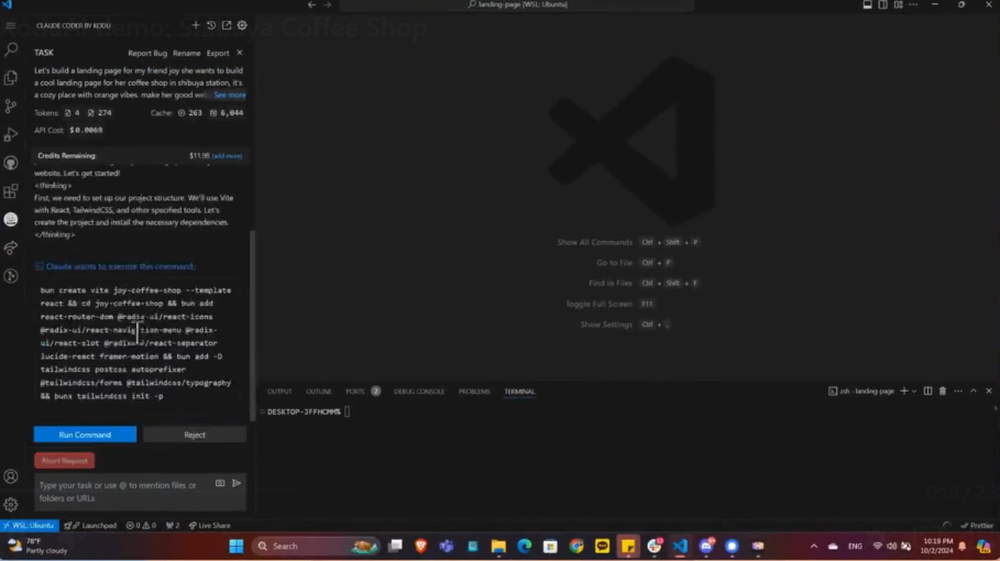Viewport: 1000px width, 561px height.
Task: Click the WSL: Ubuntu remote indicator
Action: (29, 525)
